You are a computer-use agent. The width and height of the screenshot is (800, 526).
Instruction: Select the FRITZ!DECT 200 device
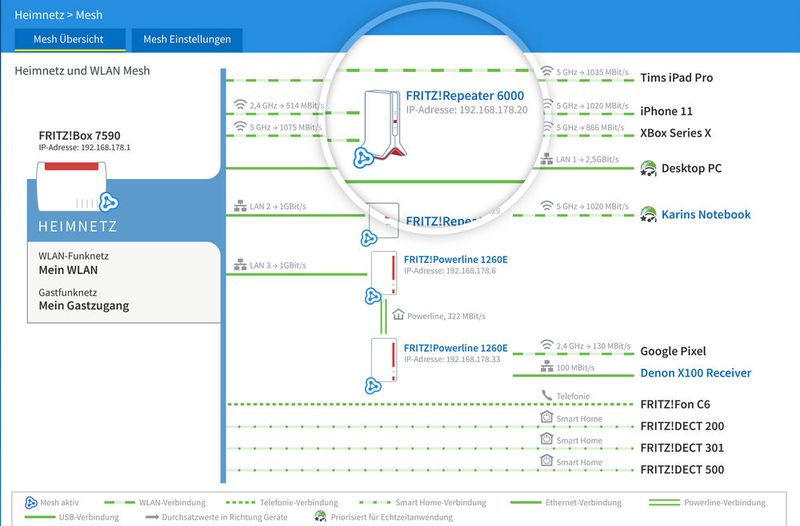pyautogui.click(x=682, y=426)
